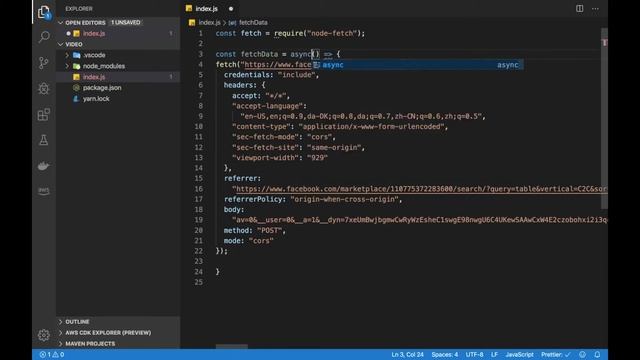Open the AWS explorer icon

pos(44,191)
